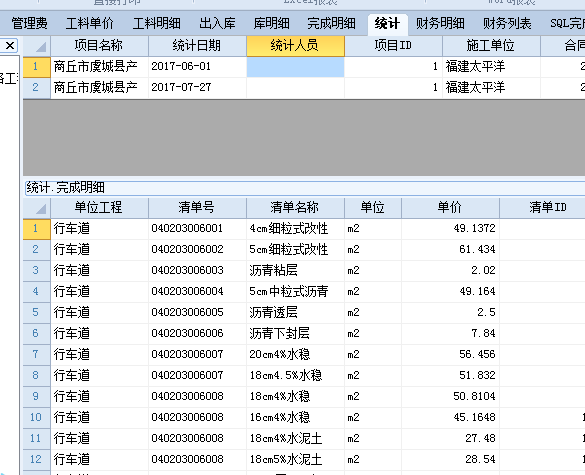Viewport: 585px width, 475px height.
Task: Click the 统计日期 column header
Action: (x=197, y=46)
